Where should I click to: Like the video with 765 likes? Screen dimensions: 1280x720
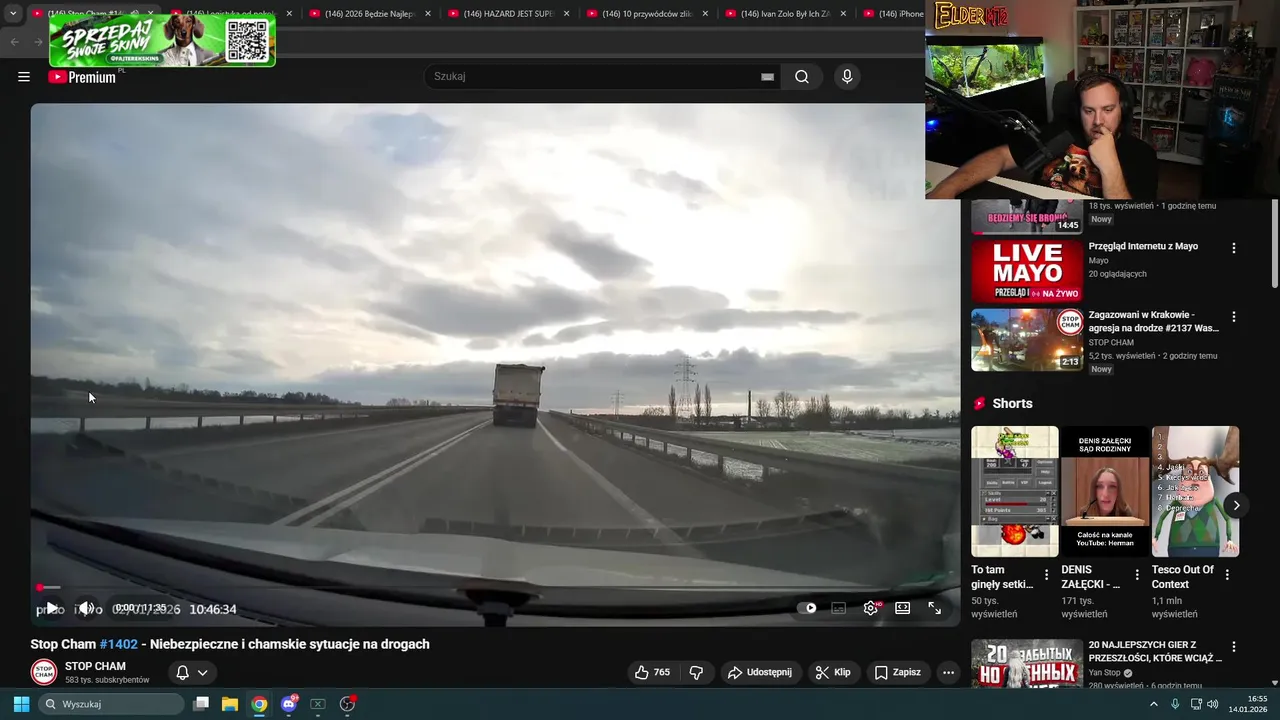click(x=652, y=673)
